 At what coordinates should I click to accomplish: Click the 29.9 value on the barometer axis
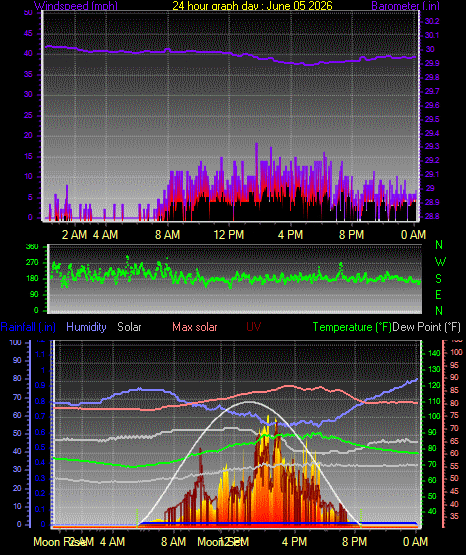432,63
